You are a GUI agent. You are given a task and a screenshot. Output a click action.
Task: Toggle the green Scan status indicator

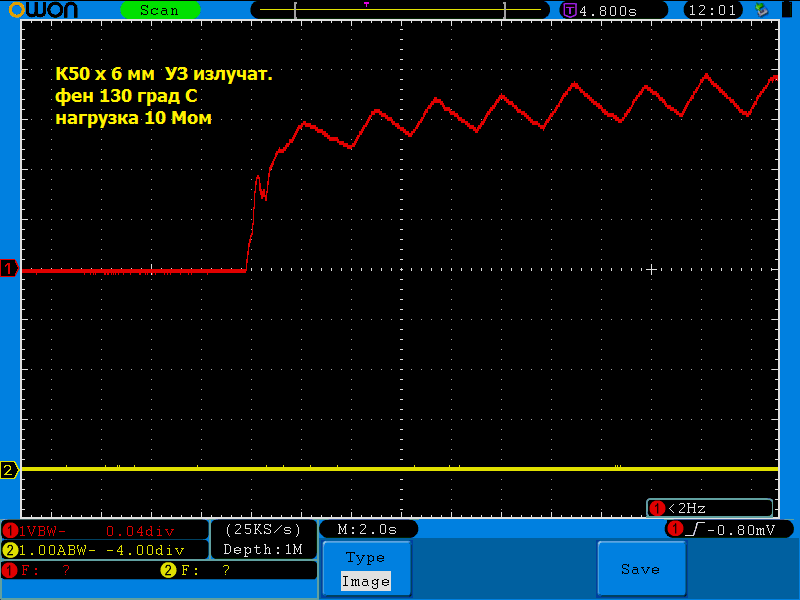[159, 10]
